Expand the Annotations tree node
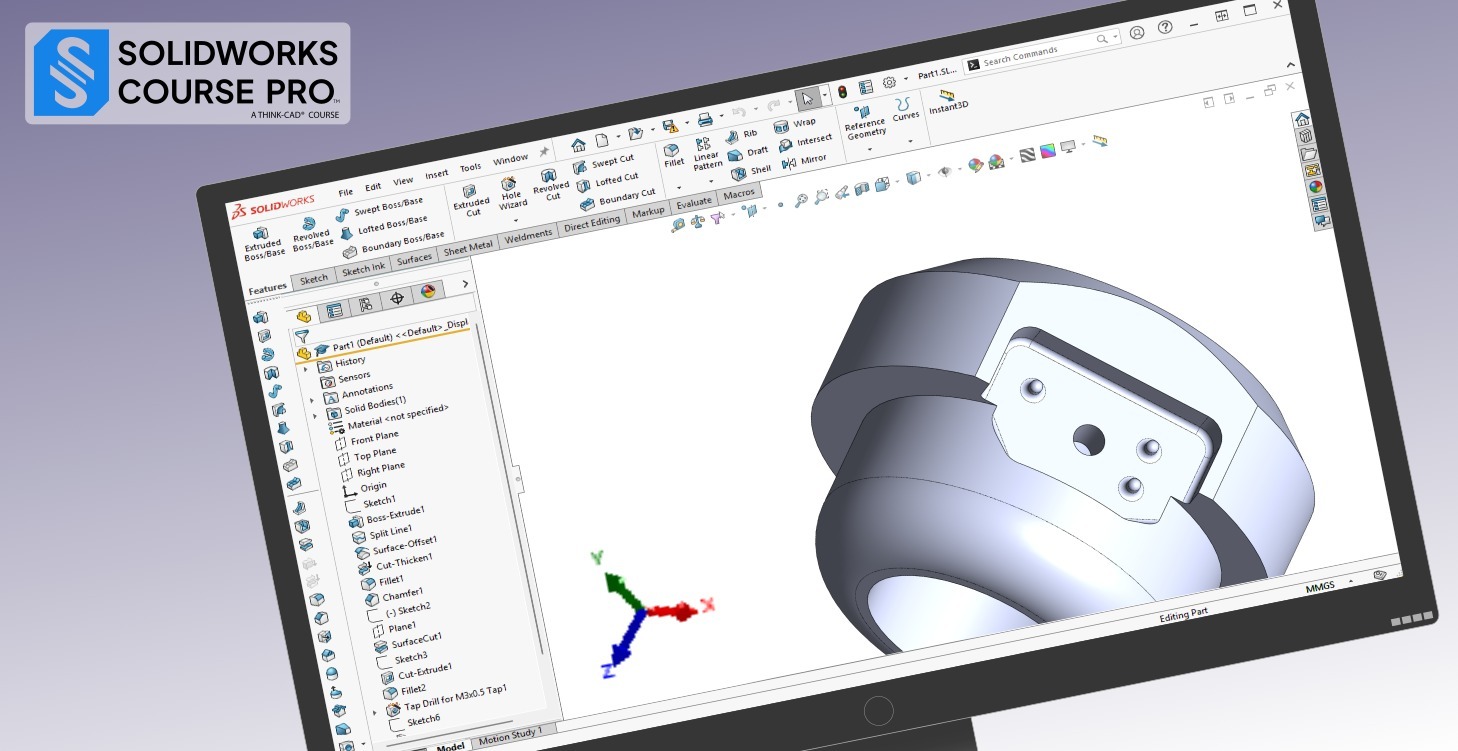 pos(312,400)
